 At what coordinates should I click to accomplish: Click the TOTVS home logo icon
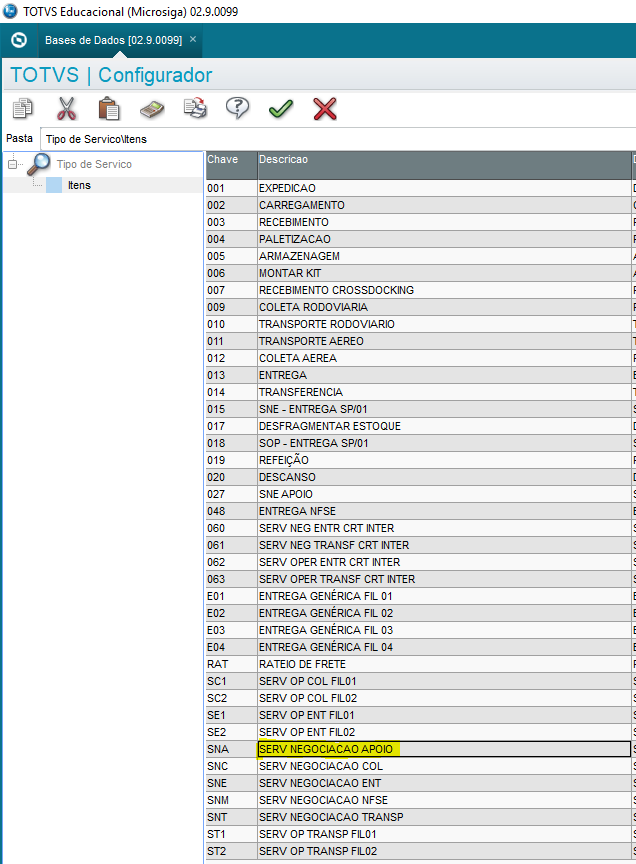pyautogui.click(x=19, y=40)
